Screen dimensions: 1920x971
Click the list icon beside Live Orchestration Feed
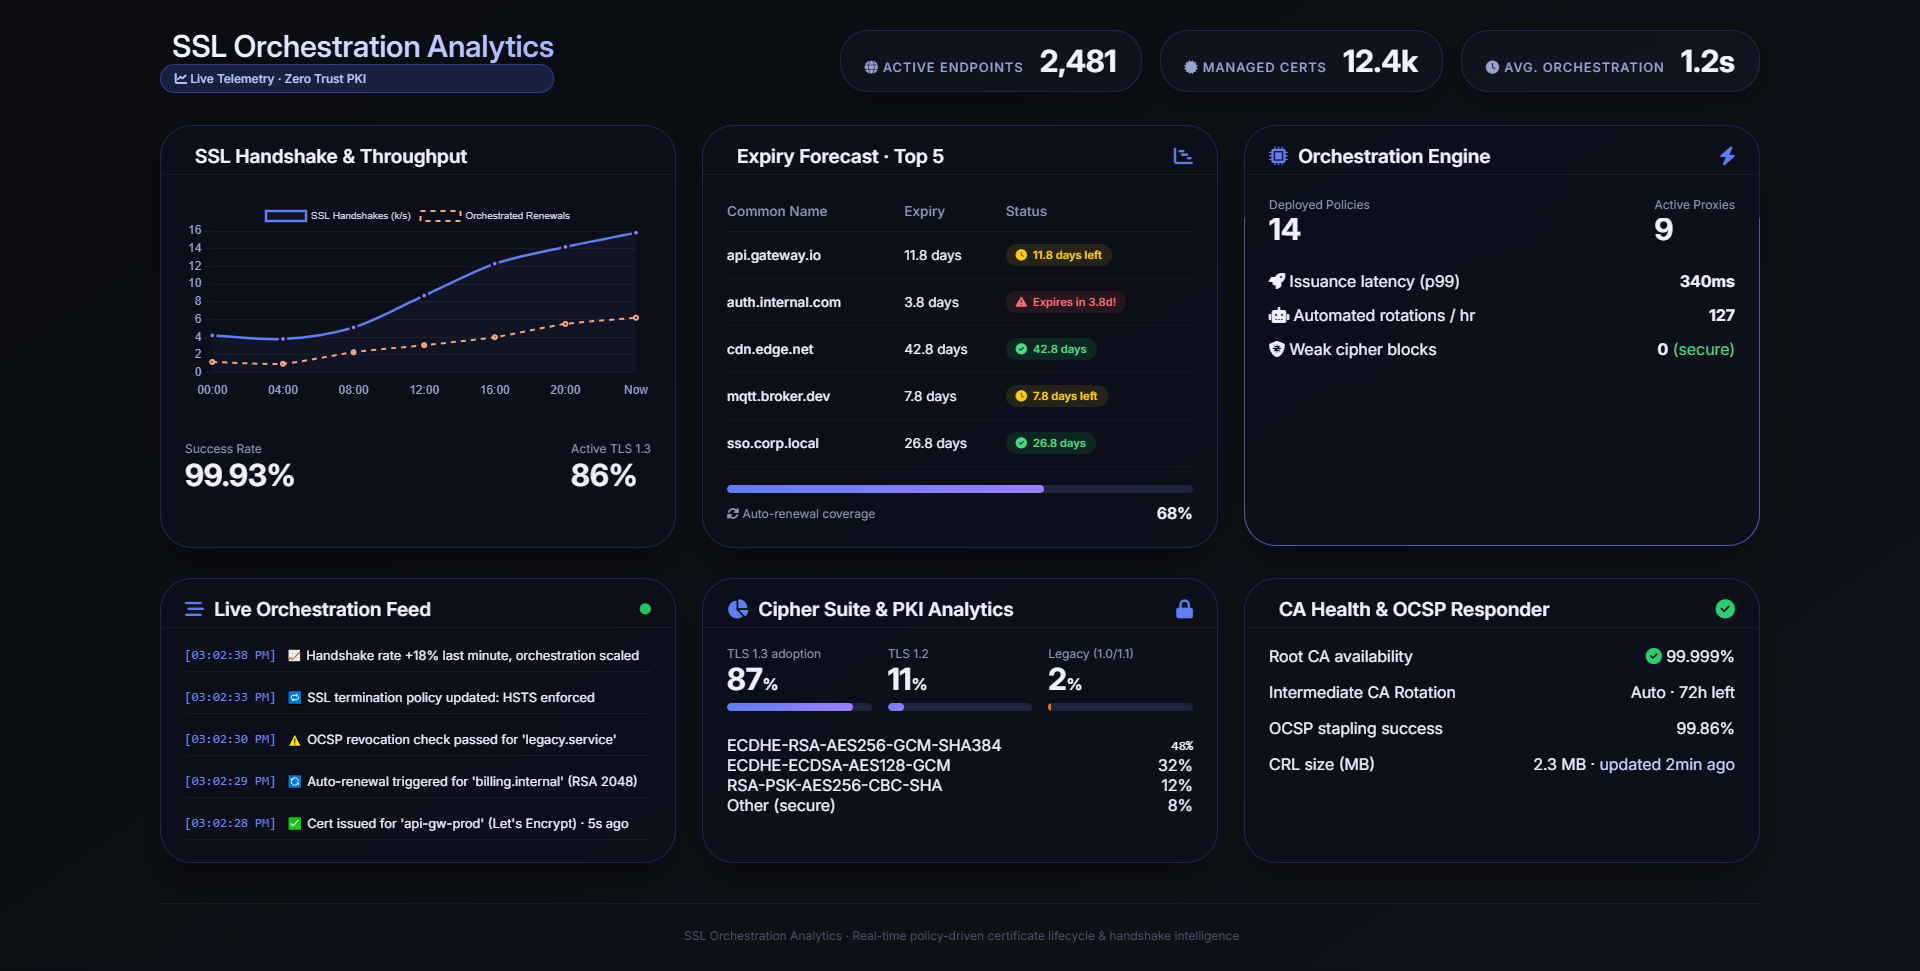click(x=194, y=609)
